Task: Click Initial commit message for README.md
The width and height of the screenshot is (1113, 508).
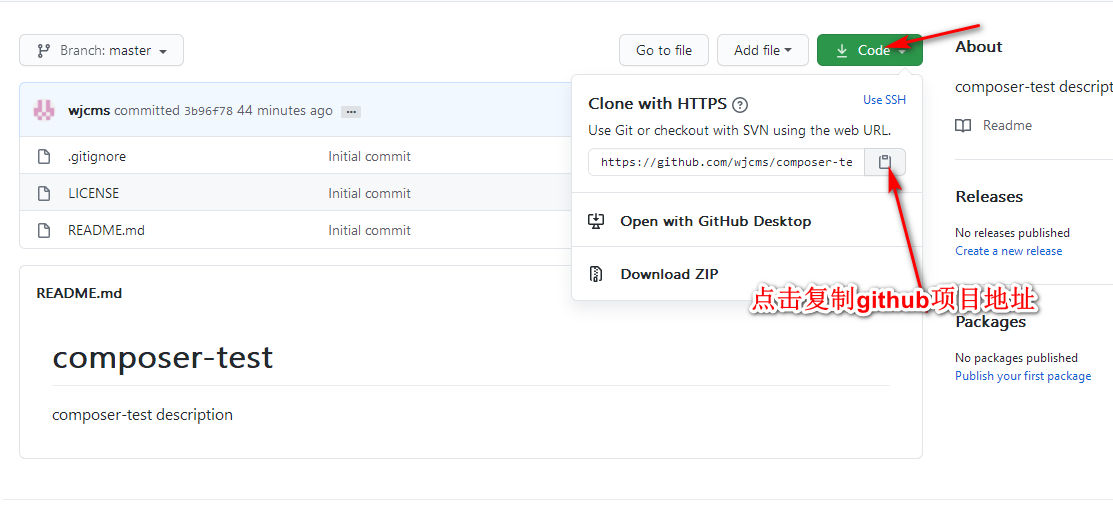Action: point(369,230)
